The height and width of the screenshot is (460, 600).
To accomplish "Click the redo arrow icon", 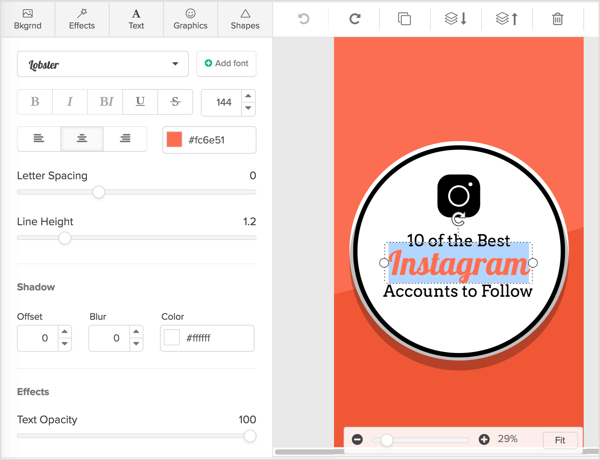I will tap(355, 18).
